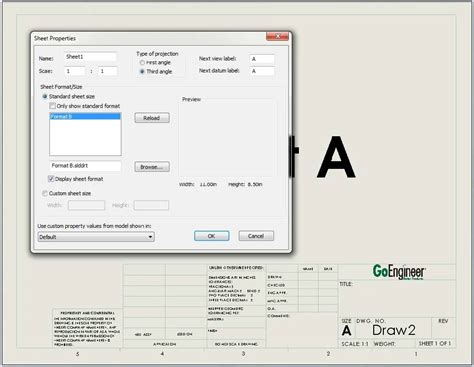474x367 pixels.
Task: Click the custom Width field
Action: (x=86, y=205)
